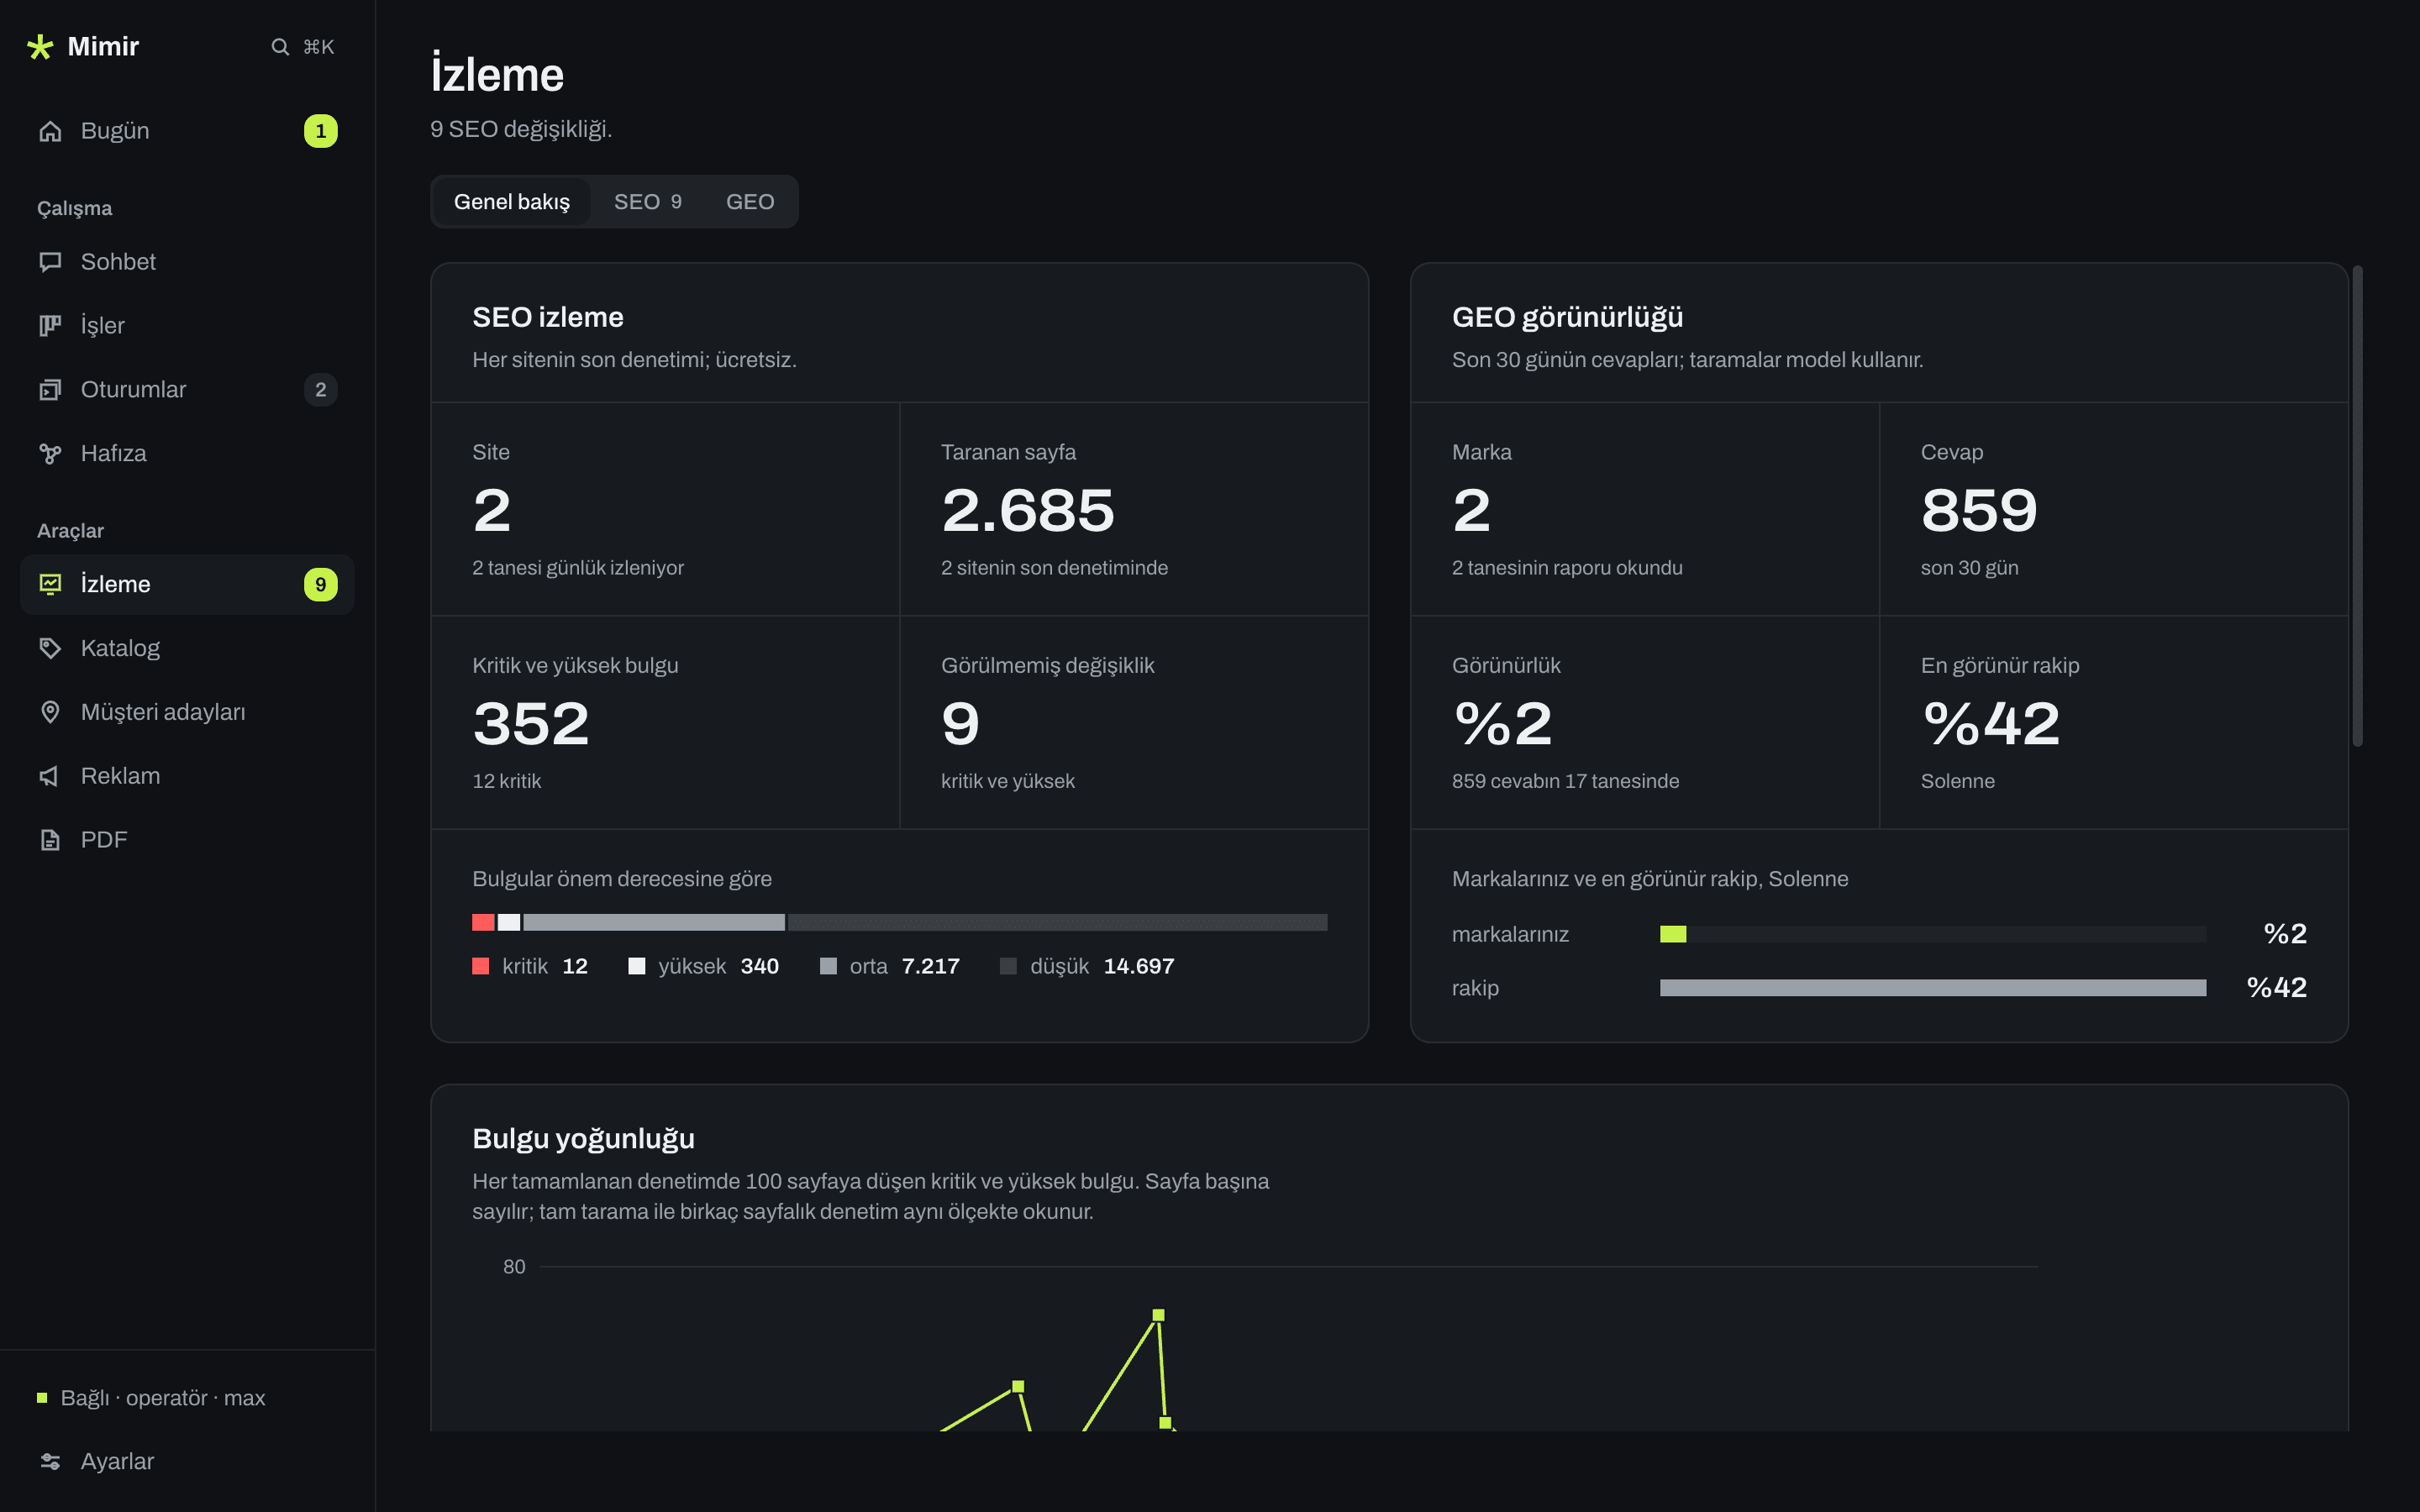2420x1512 pixels.
Task: Click the Bağlı · operatör · max status text
Action: (163, 1398)
